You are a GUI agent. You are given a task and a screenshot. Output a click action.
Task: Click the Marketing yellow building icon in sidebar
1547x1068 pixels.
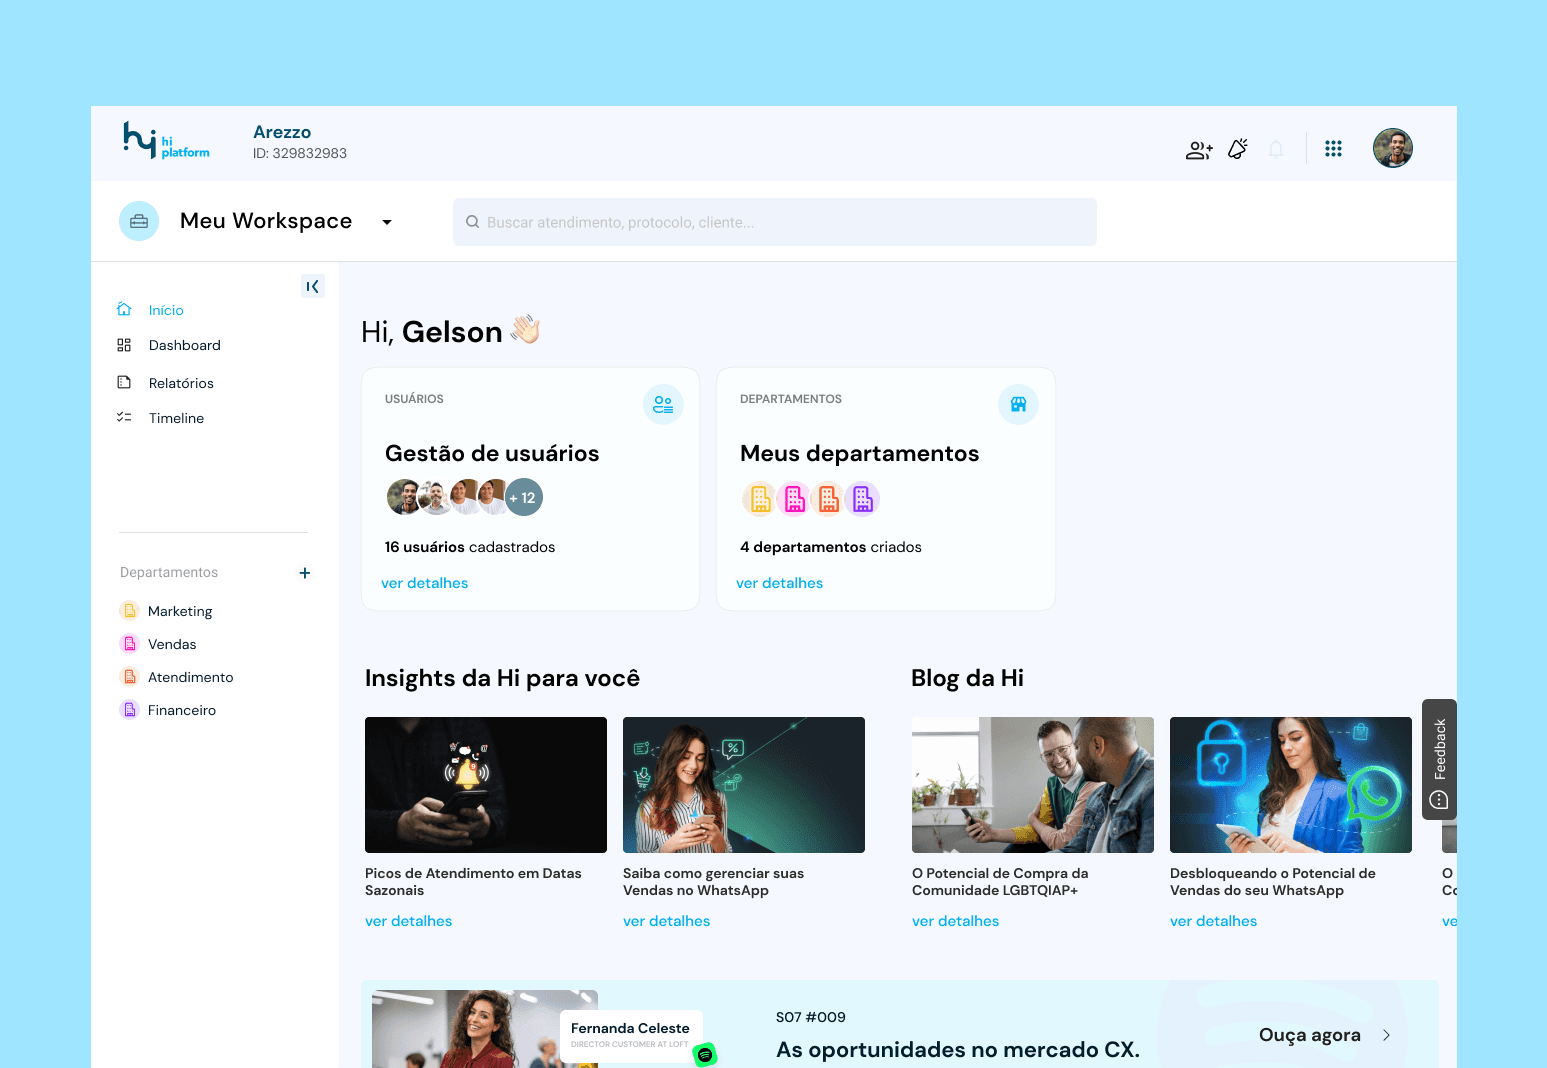[129, 611]
